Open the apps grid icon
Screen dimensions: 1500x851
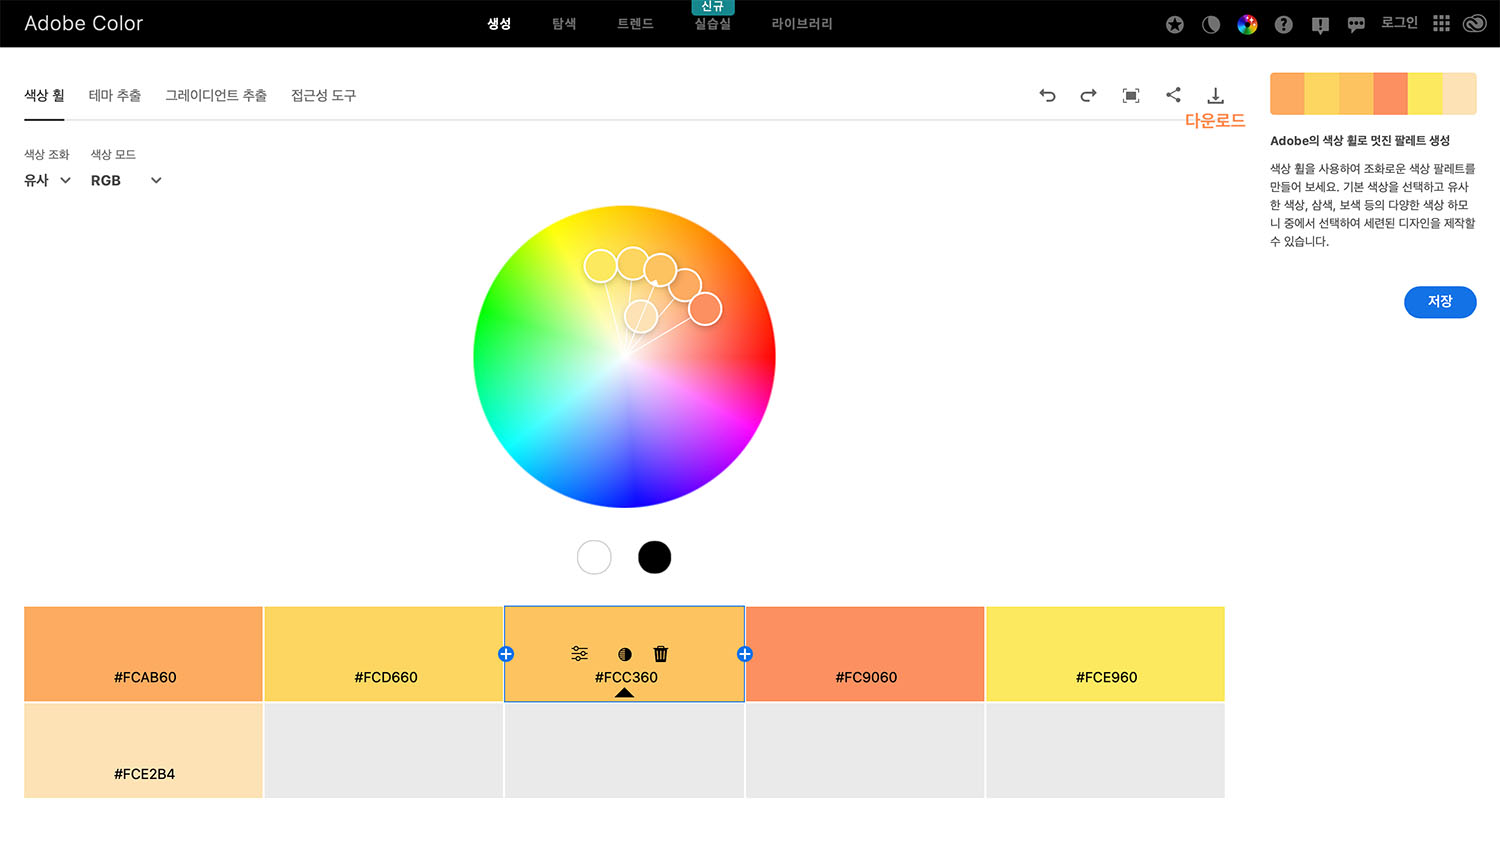click(1441, 23)
